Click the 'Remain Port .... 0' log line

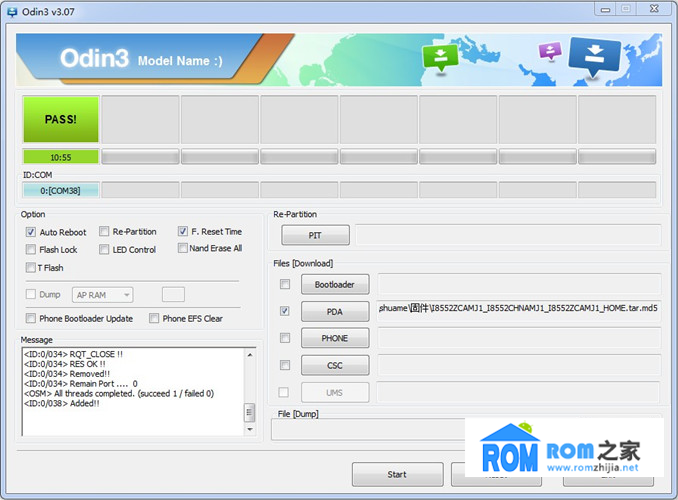click(81, 384)
